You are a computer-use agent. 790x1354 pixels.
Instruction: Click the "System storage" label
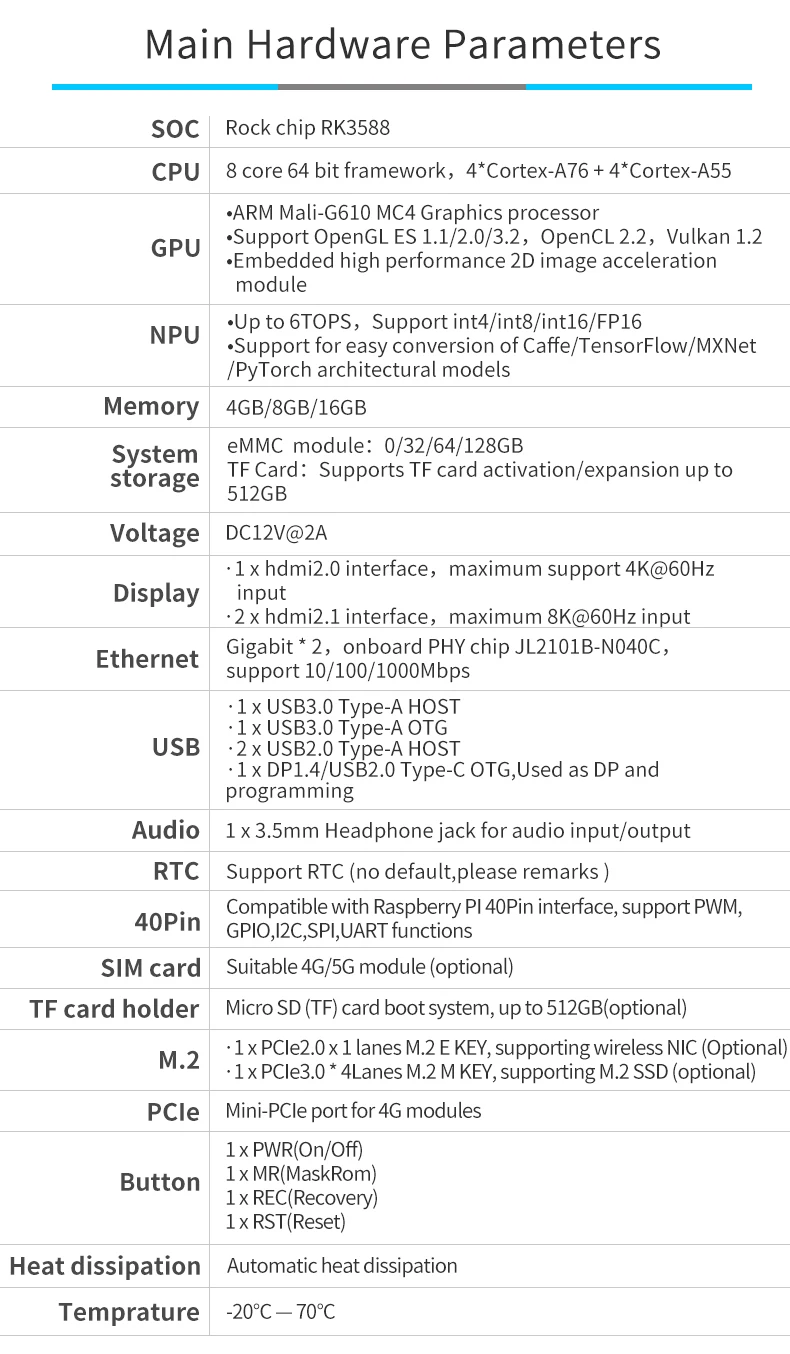[x=154, y=466]
